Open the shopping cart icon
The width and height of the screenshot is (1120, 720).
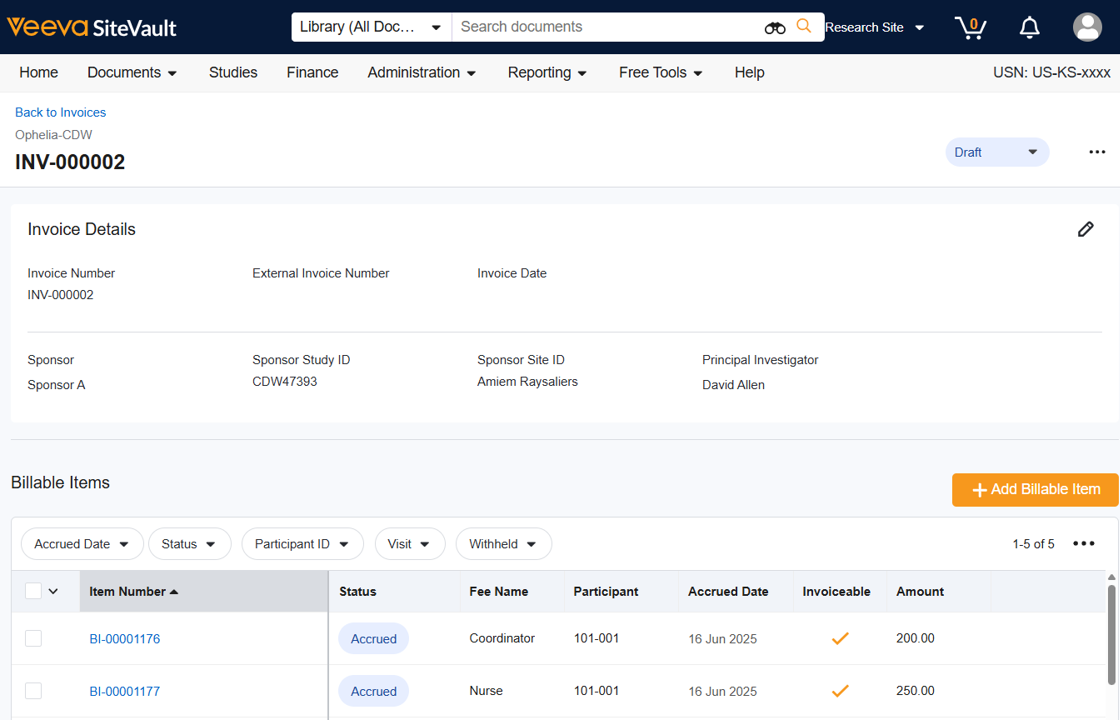click(969, 28)
